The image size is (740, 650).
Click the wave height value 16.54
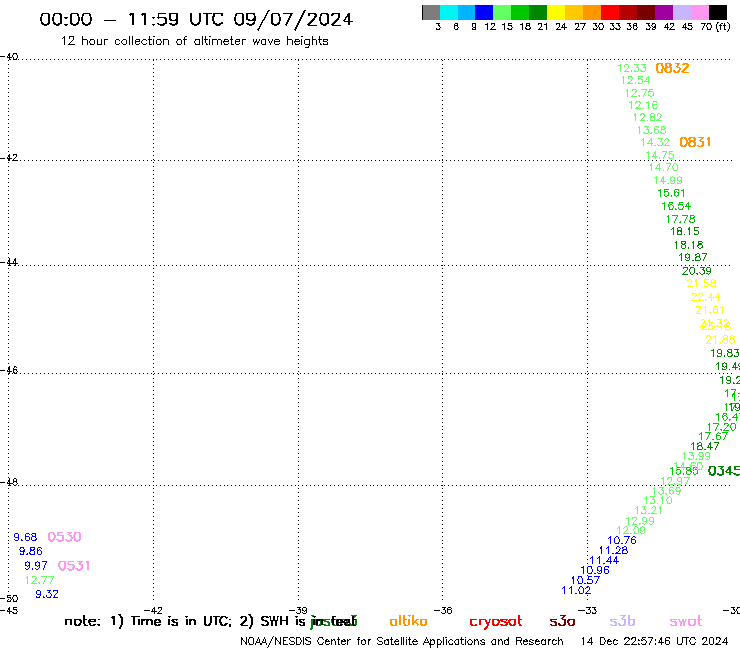click(676, 206)
